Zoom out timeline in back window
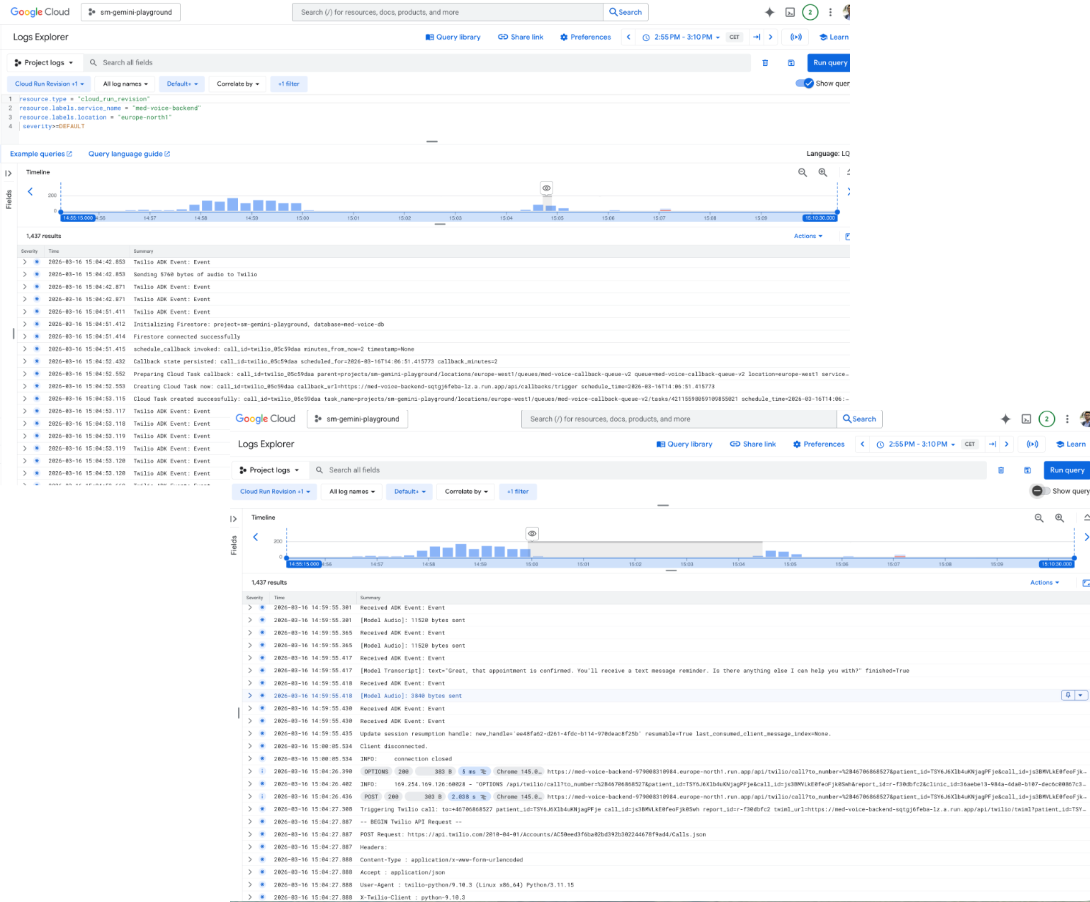Viewport: 1090px width, 902px height. [803, 172]
